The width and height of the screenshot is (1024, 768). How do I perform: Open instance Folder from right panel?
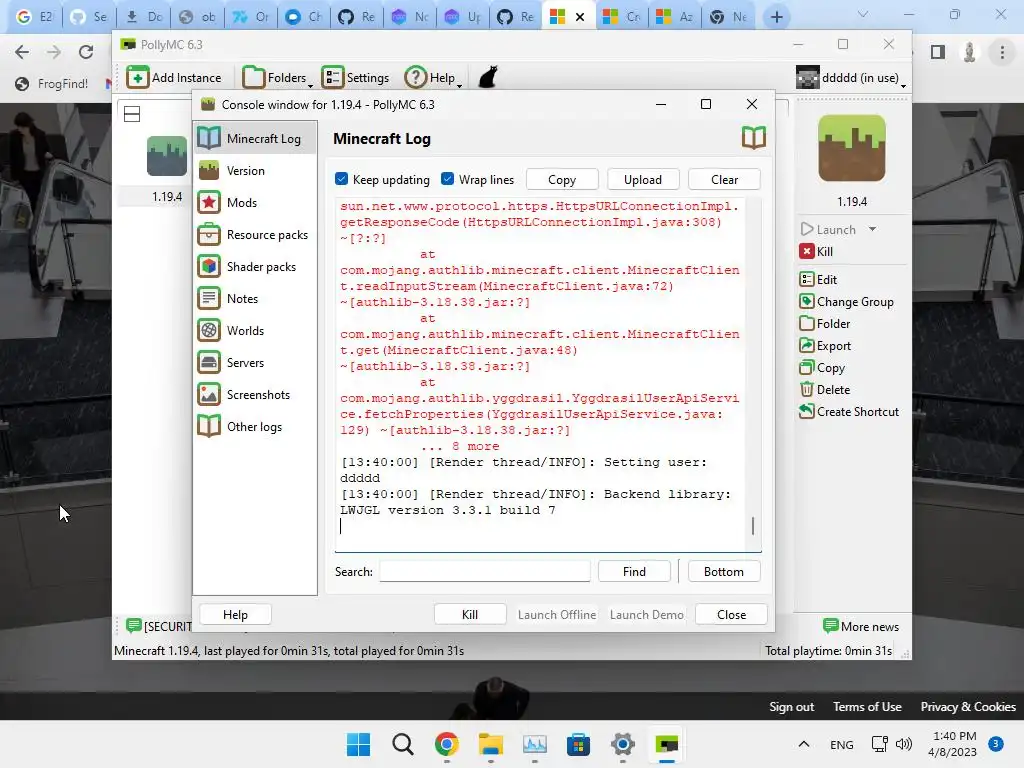tap(825, 324)
